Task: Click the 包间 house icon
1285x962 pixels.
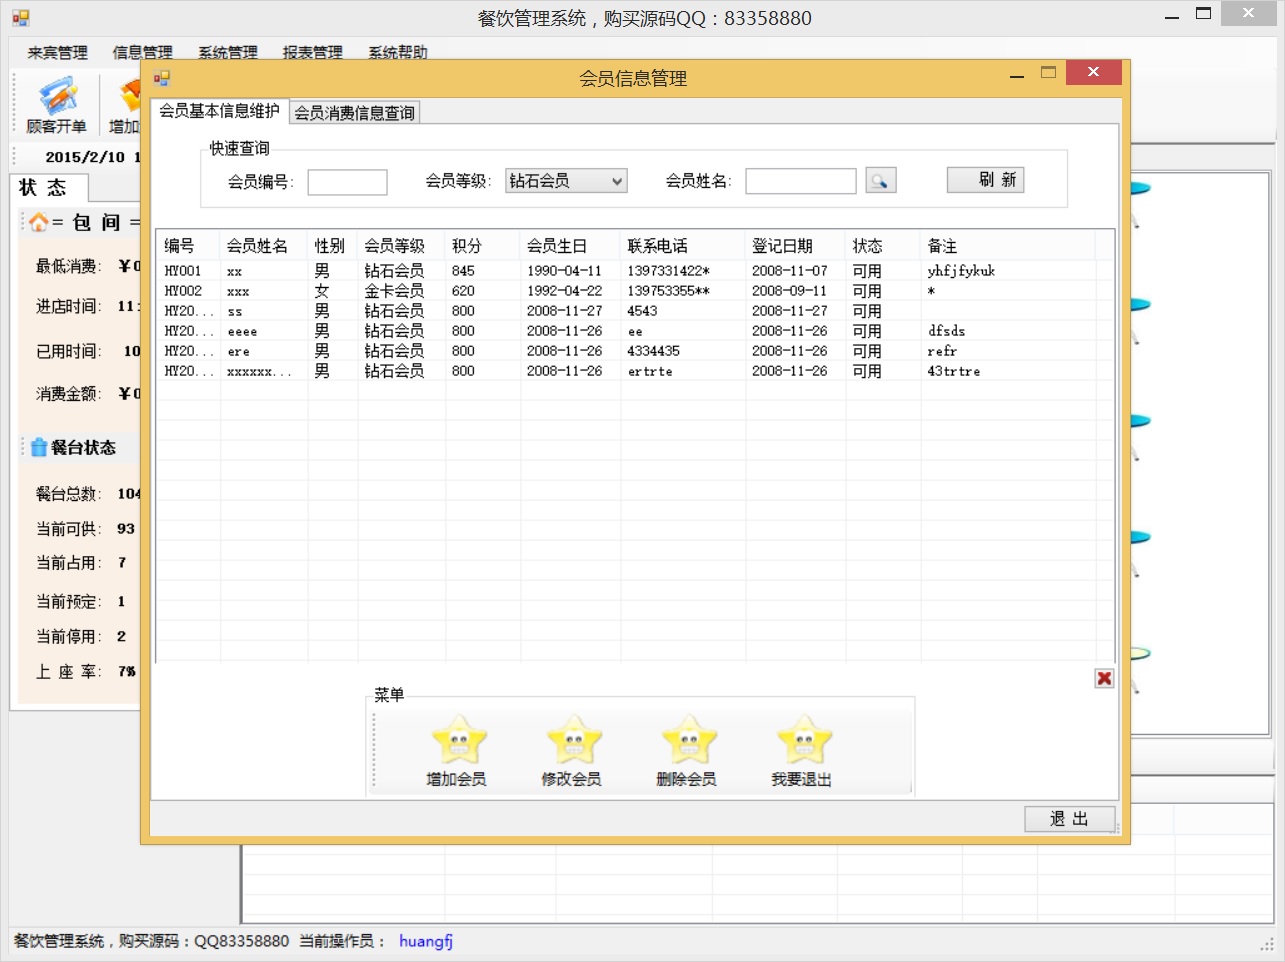Action: 38,222
